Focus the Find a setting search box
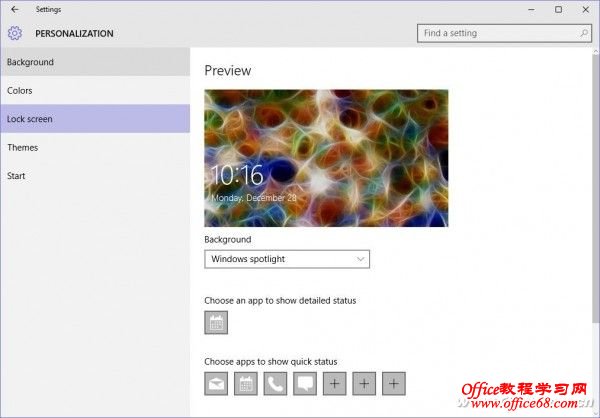600x418 pixels. pos(504,33)
